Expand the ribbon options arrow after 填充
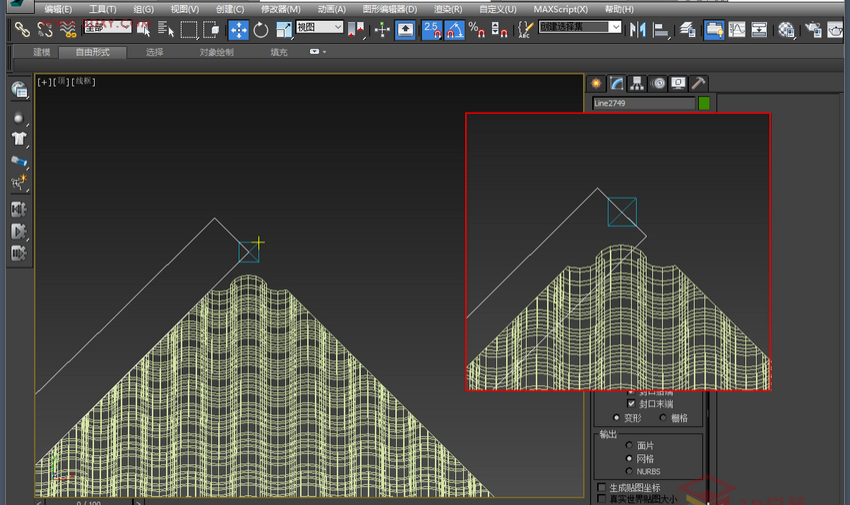The width and height of the screenshot is (850, 505). click(318, 52)
